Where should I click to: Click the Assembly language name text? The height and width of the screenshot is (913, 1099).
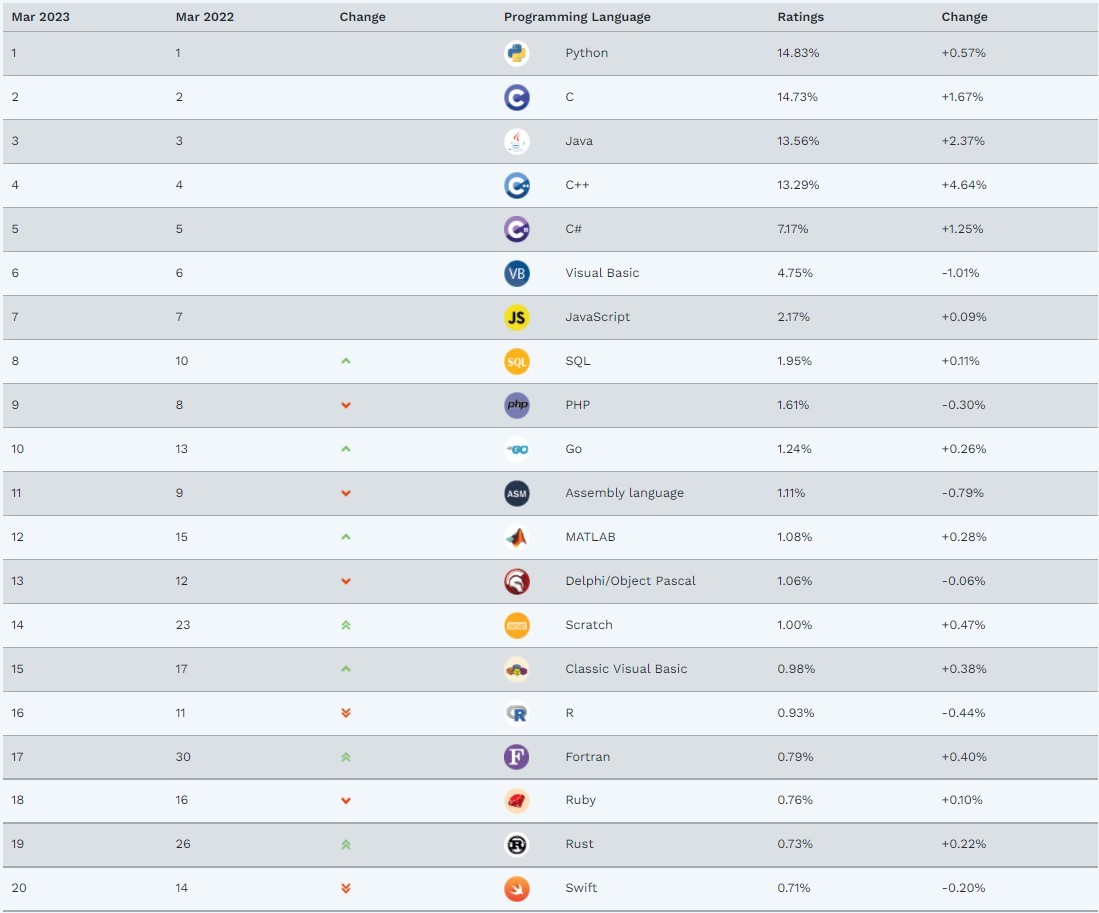point(624,493)
